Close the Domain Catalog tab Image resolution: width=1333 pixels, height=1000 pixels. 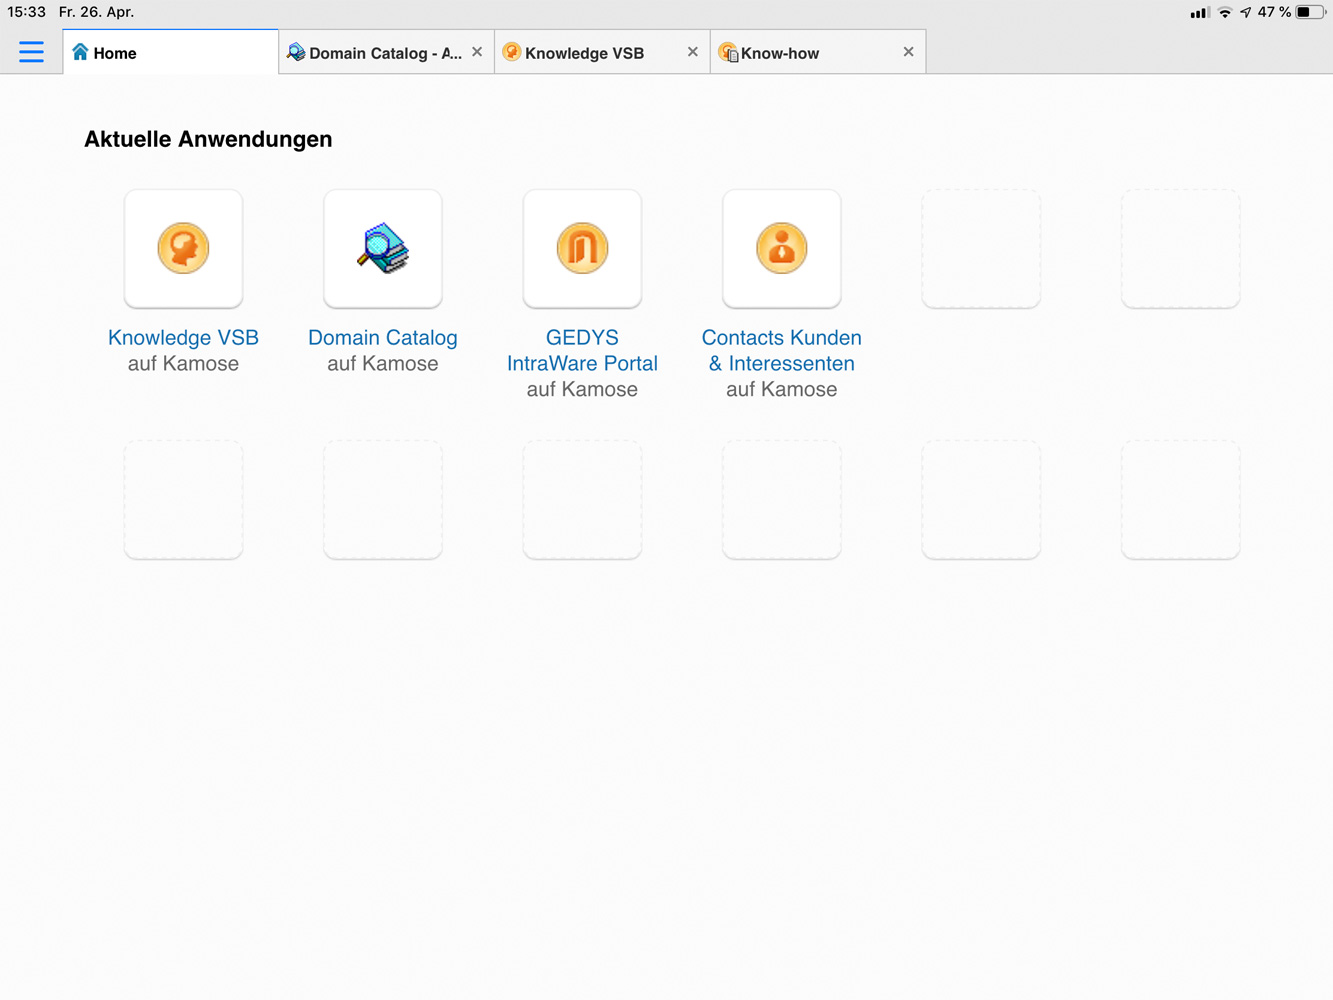477,52
